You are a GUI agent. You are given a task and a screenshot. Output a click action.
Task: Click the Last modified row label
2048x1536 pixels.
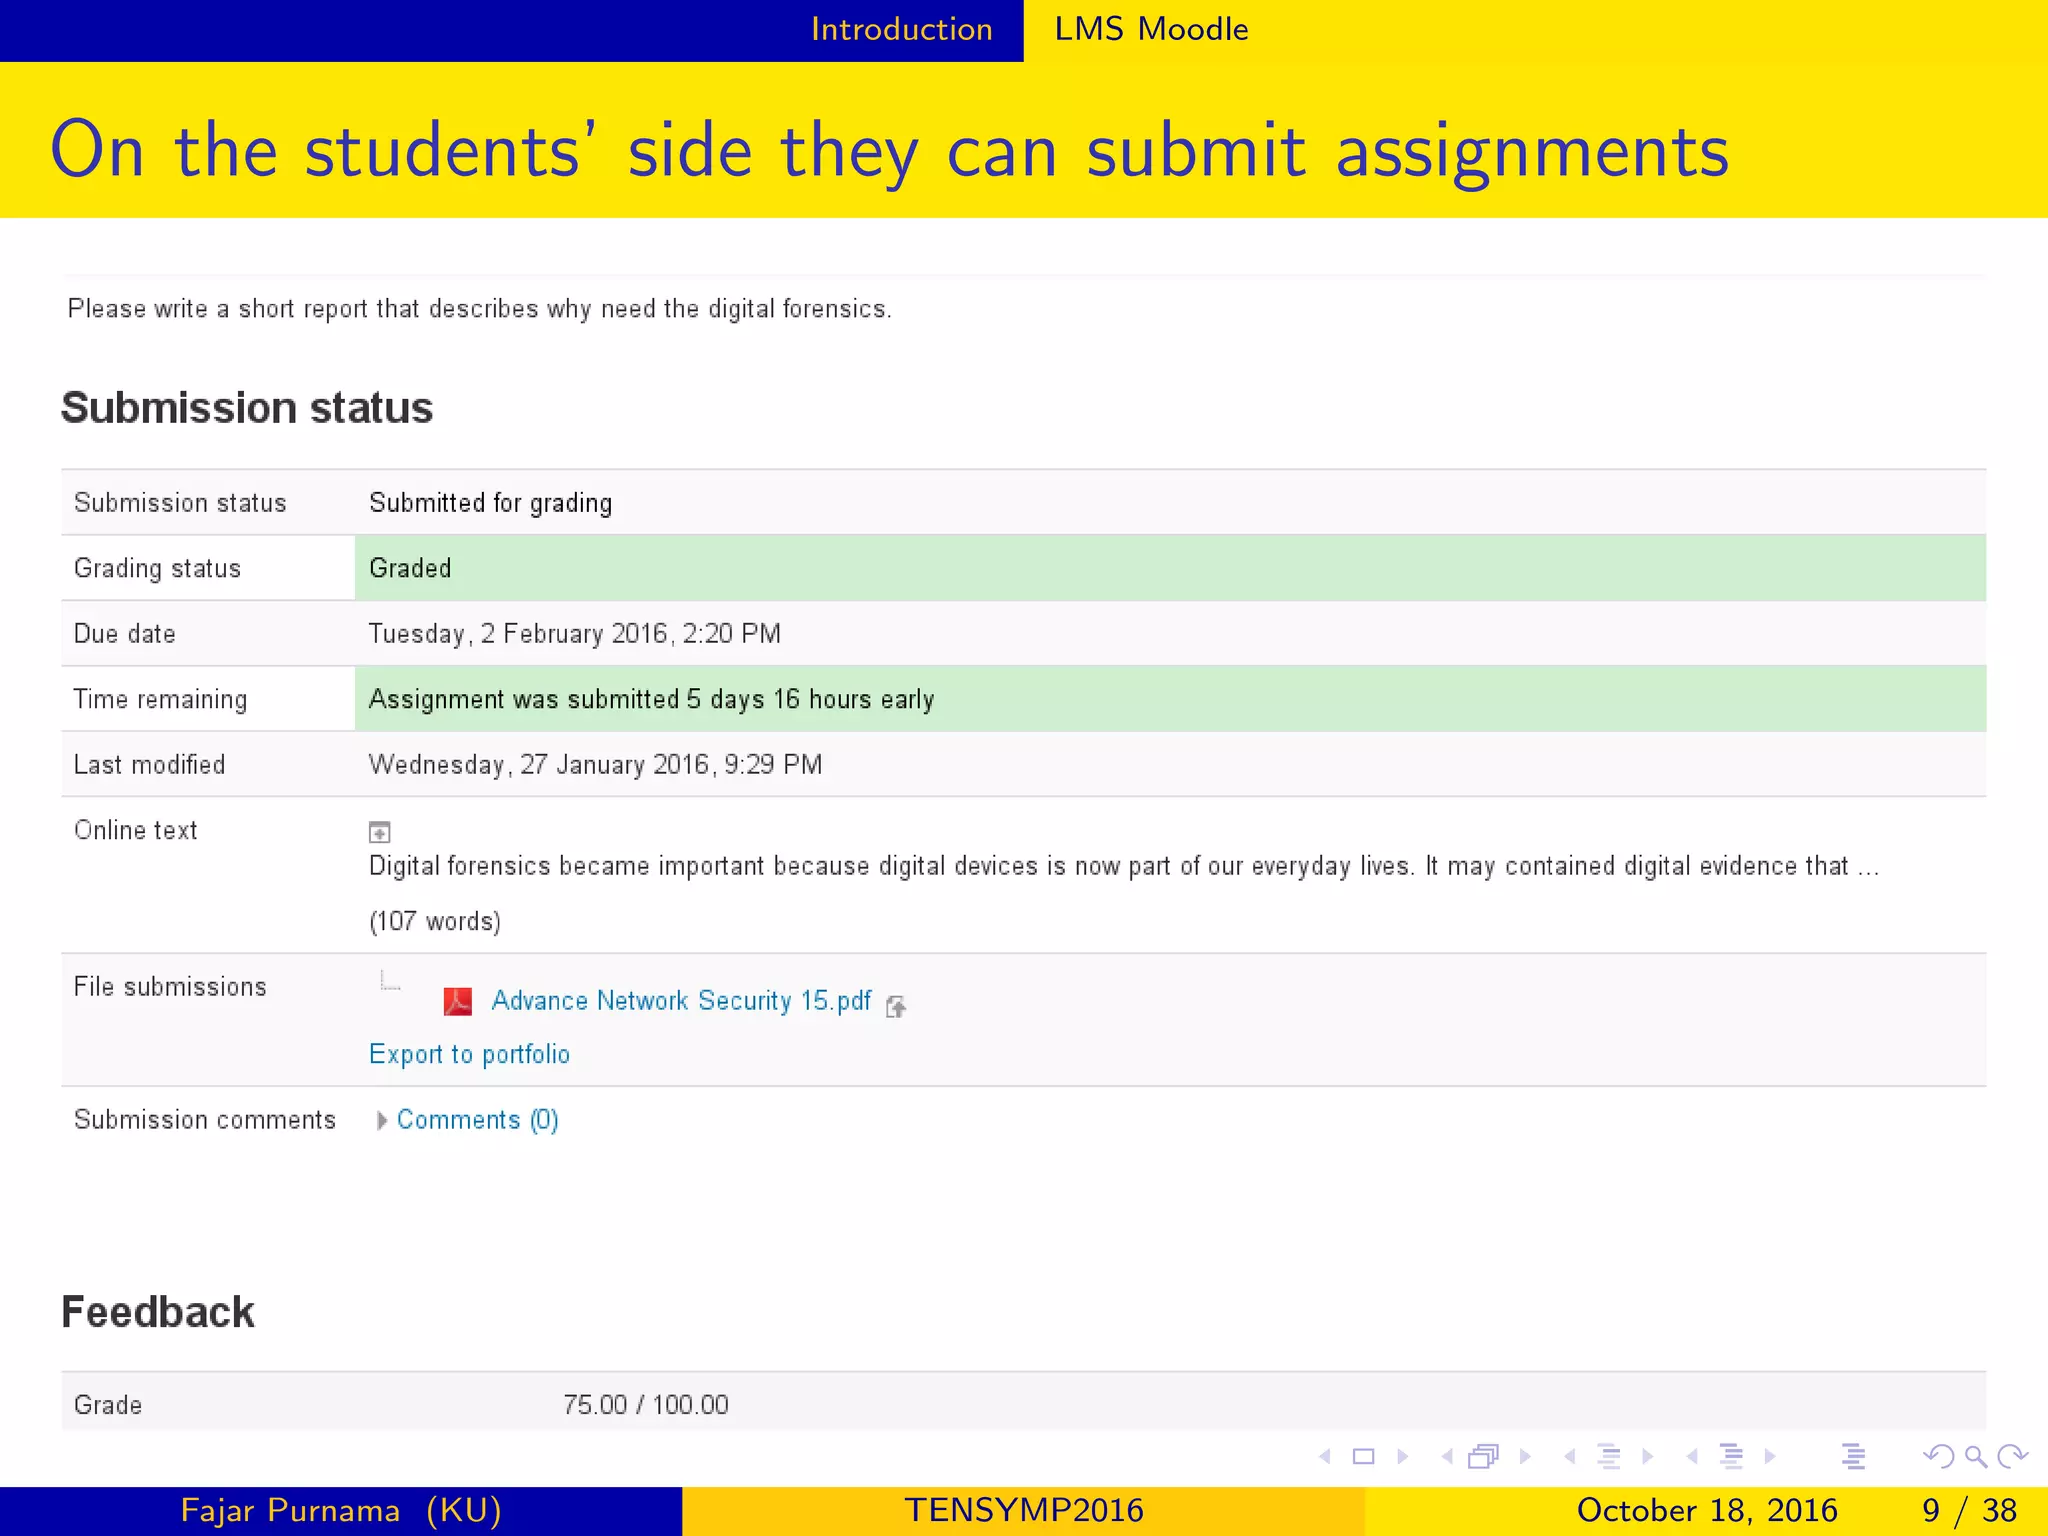(149, 765)
